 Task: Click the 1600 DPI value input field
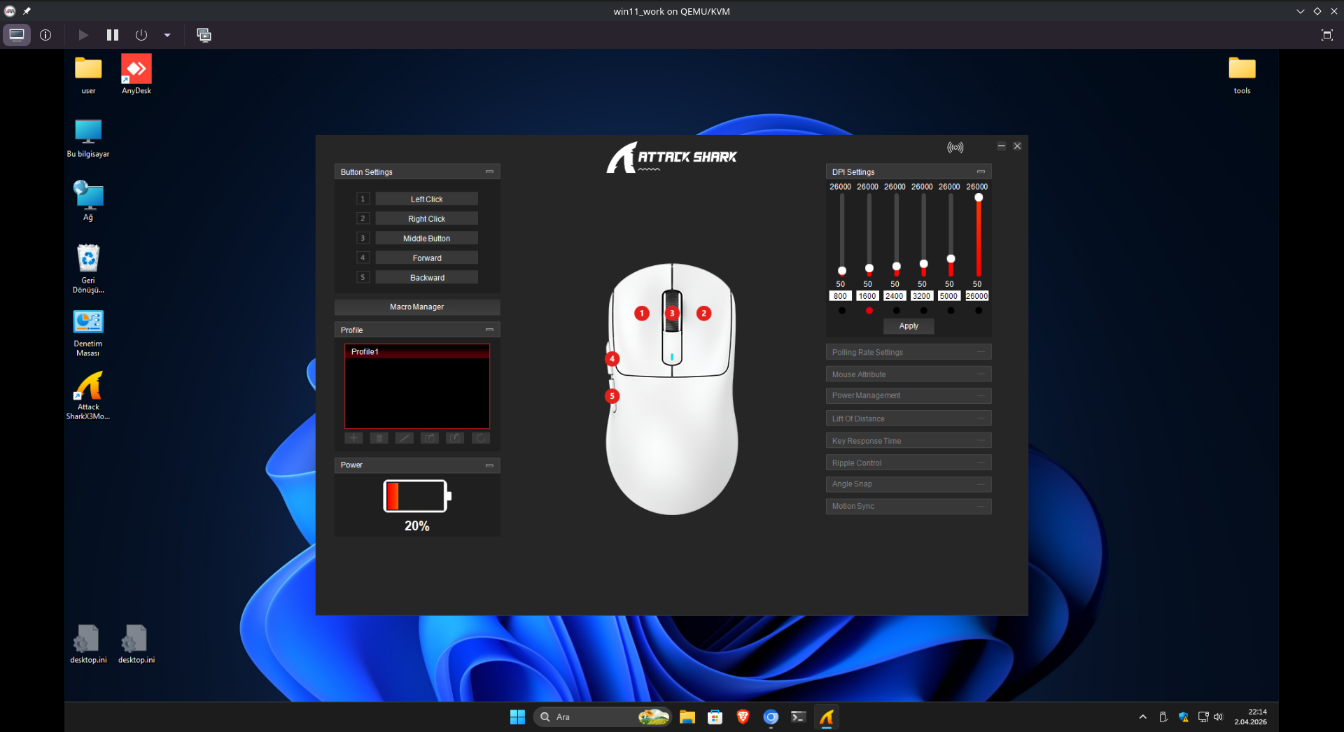click(x=868, y=296)
